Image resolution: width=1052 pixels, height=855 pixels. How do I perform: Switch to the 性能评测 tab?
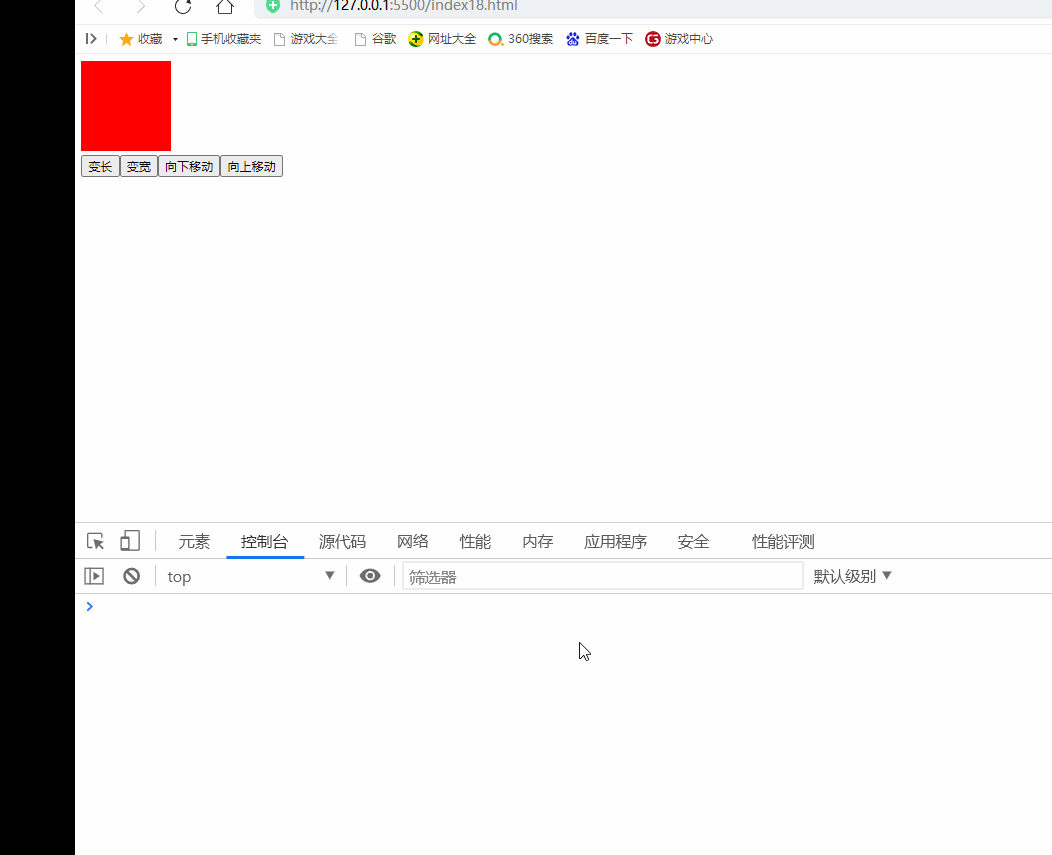pyautogui.click(x=783, y=542)
